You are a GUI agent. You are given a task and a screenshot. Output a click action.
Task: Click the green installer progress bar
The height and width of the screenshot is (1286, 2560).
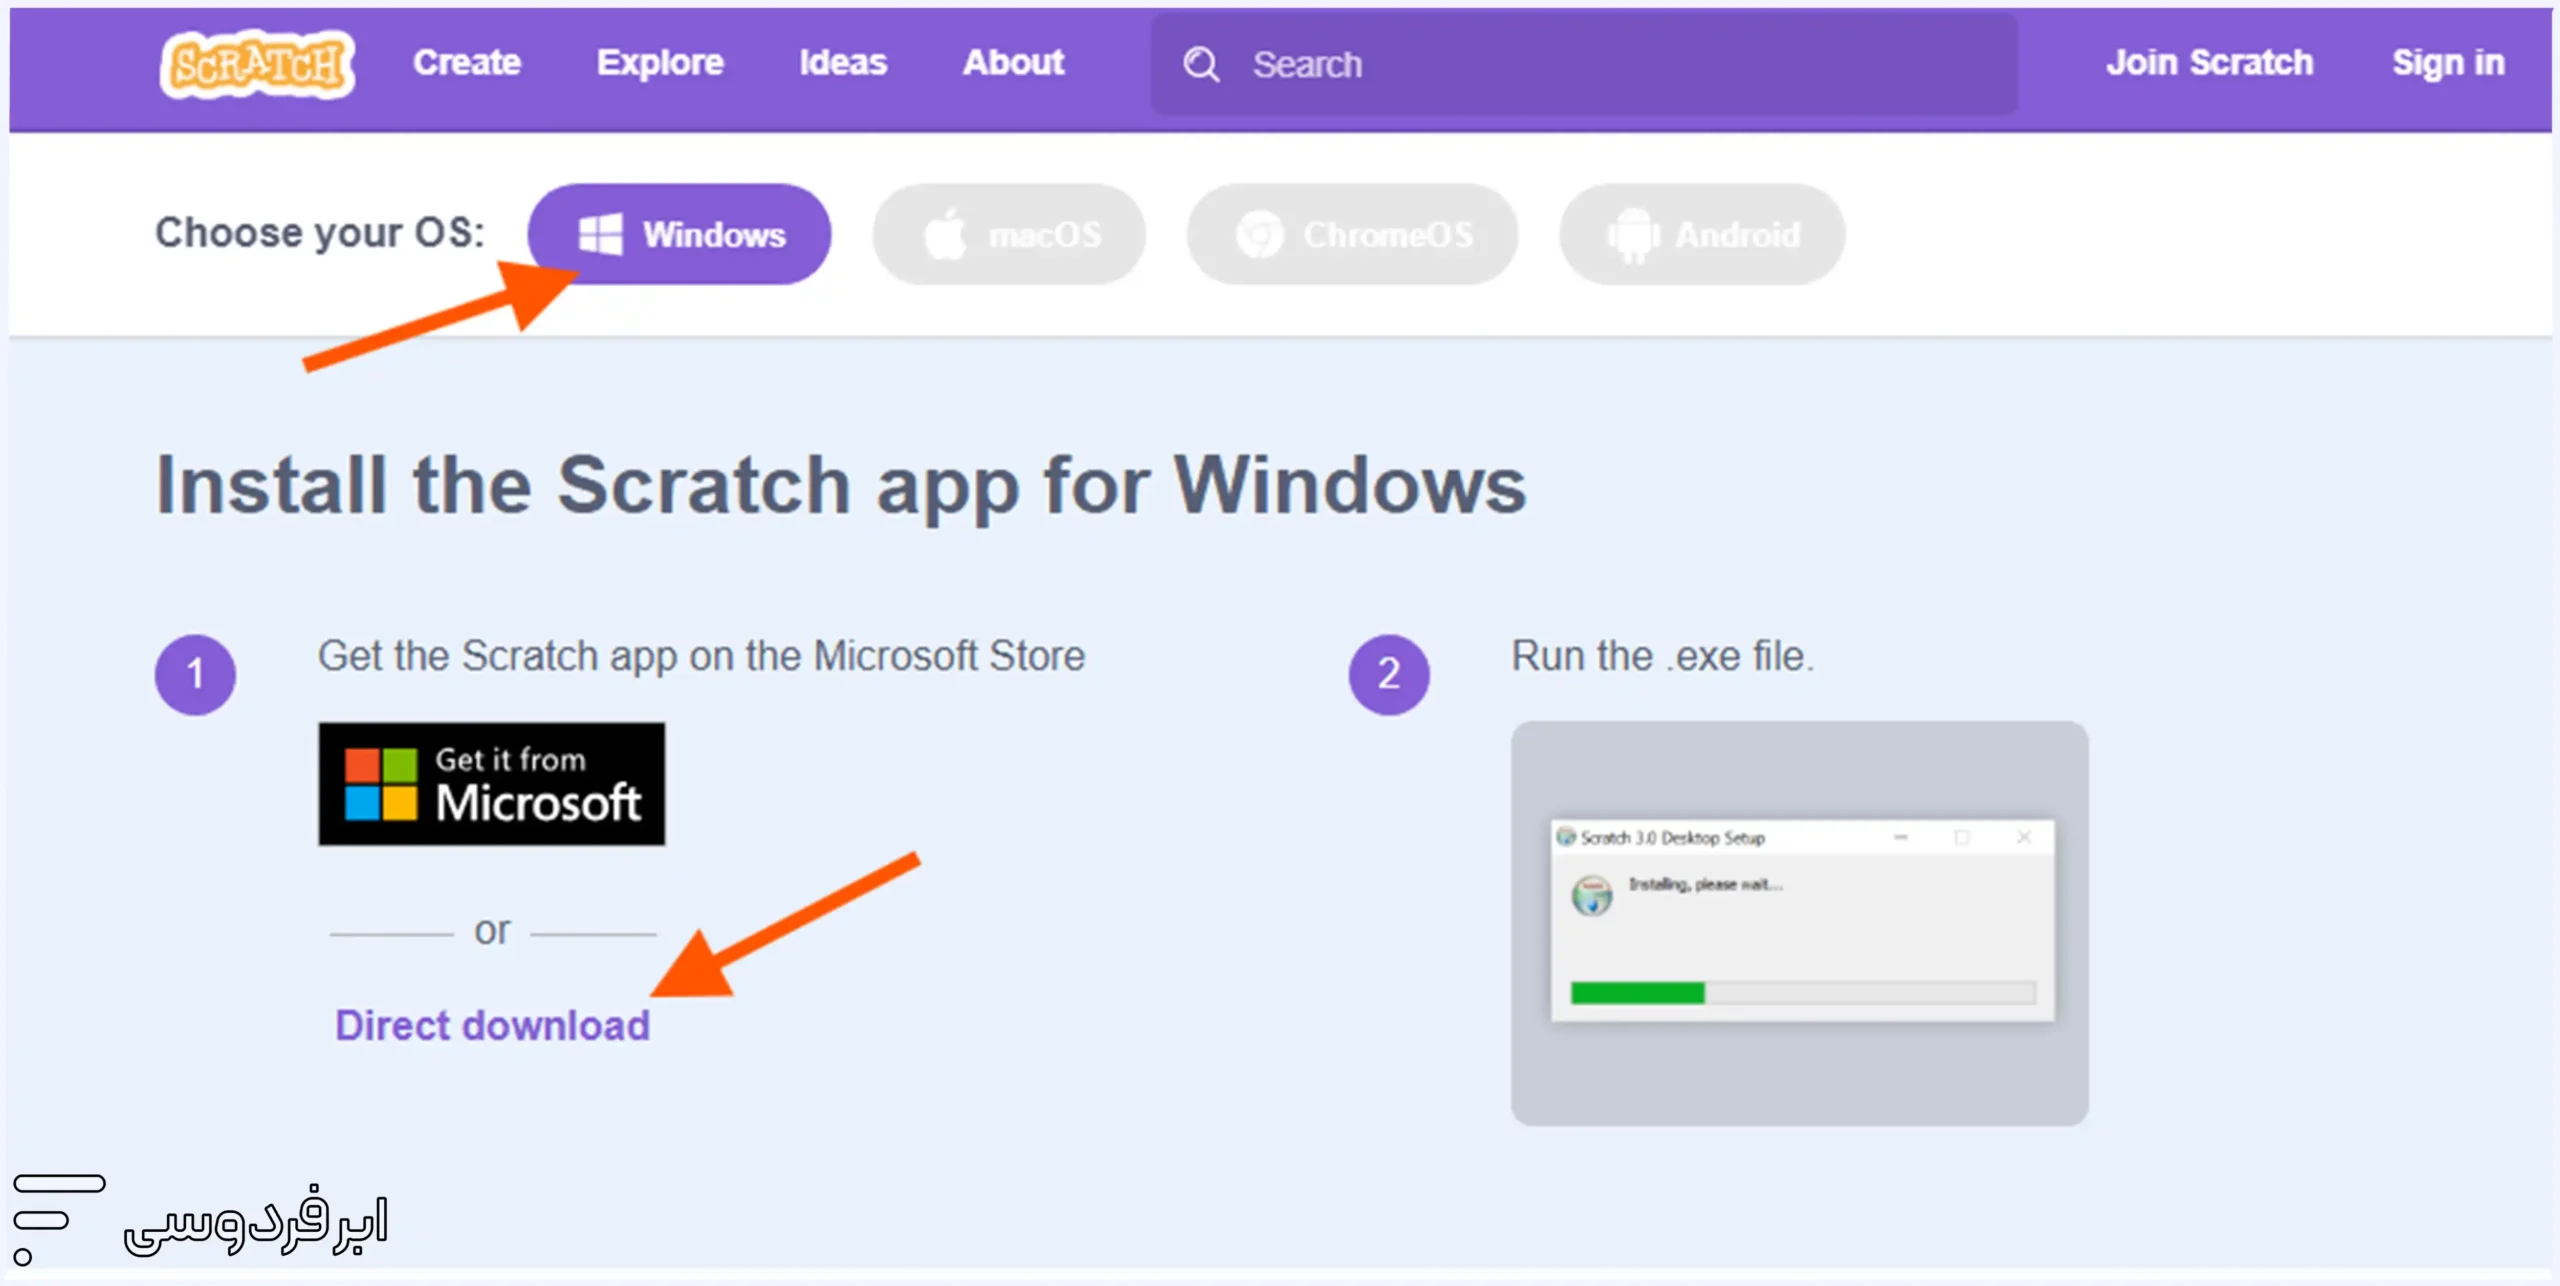pos(1637,993)
